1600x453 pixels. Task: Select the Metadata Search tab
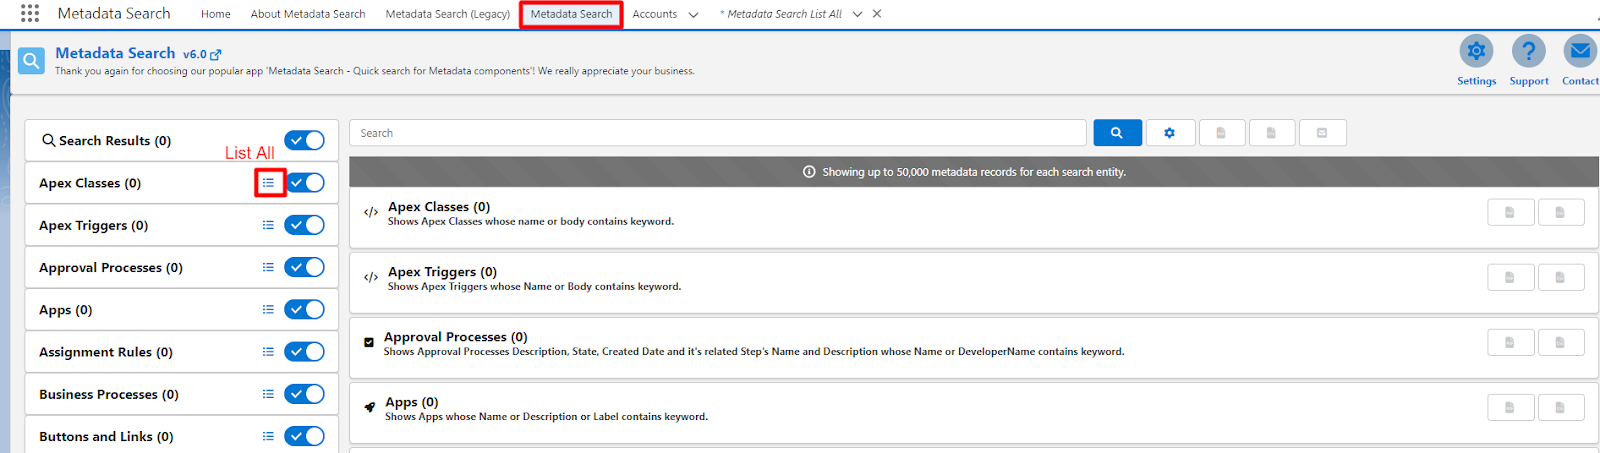pyautogui.click(x=571, y=14)
